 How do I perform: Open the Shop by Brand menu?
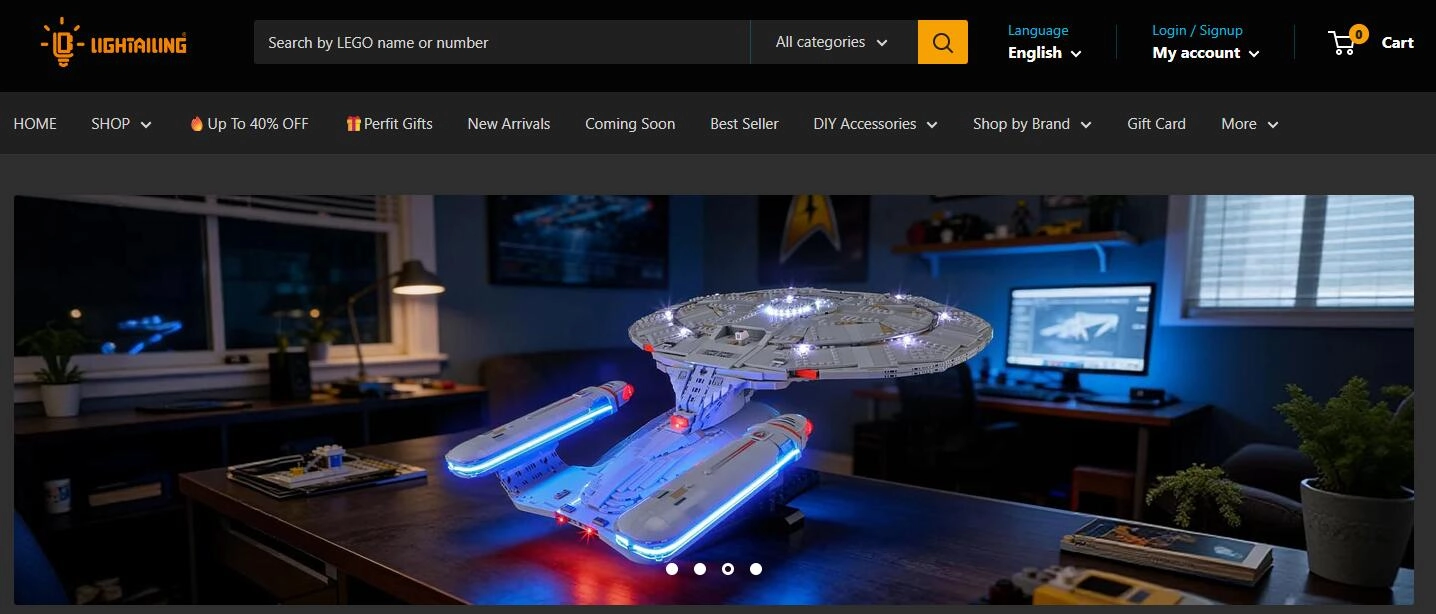click(x=1032, y=124)
